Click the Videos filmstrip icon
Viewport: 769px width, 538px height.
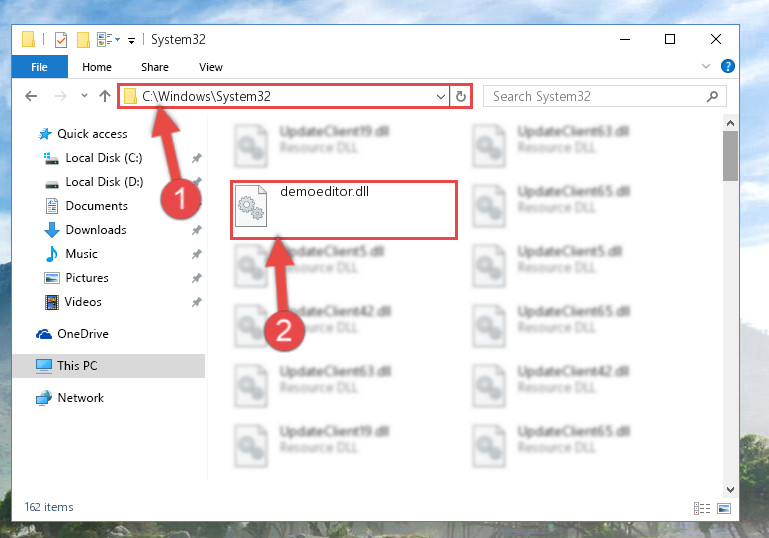pos(51,302)
